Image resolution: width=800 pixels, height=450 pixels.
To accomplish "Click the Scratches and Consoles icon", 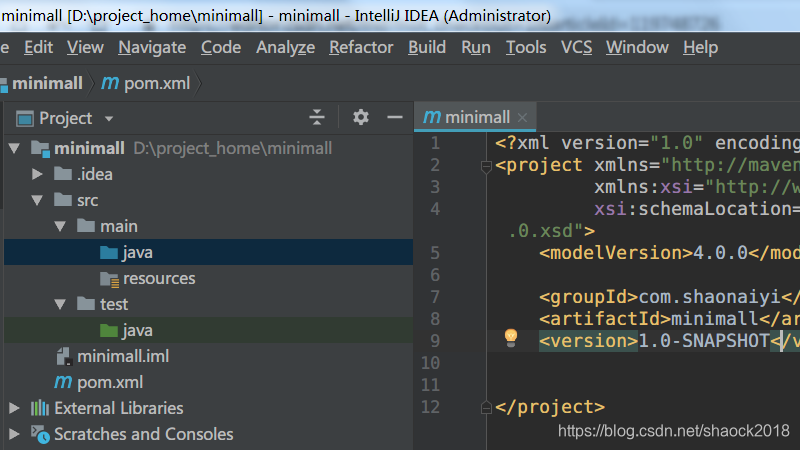I will tap(40, 434).
